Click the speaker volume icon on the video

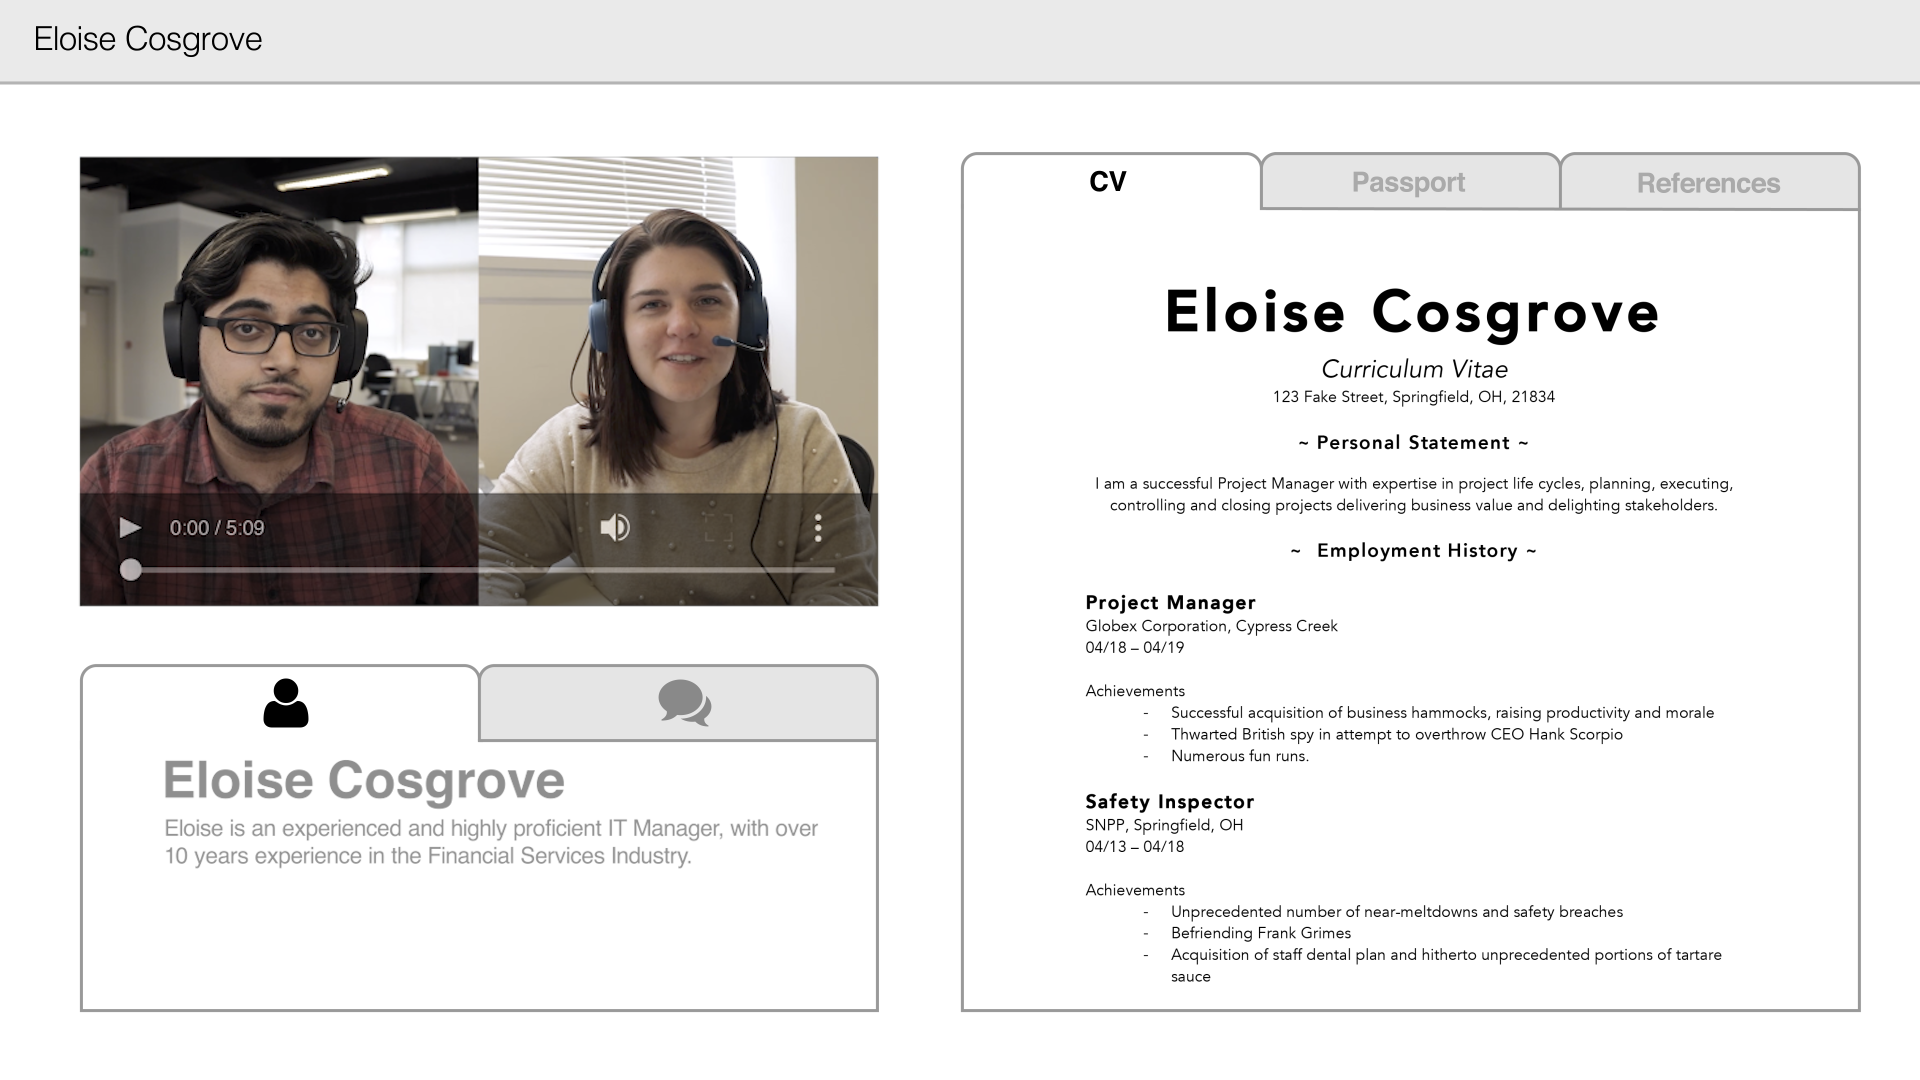(x=615, y=528)
